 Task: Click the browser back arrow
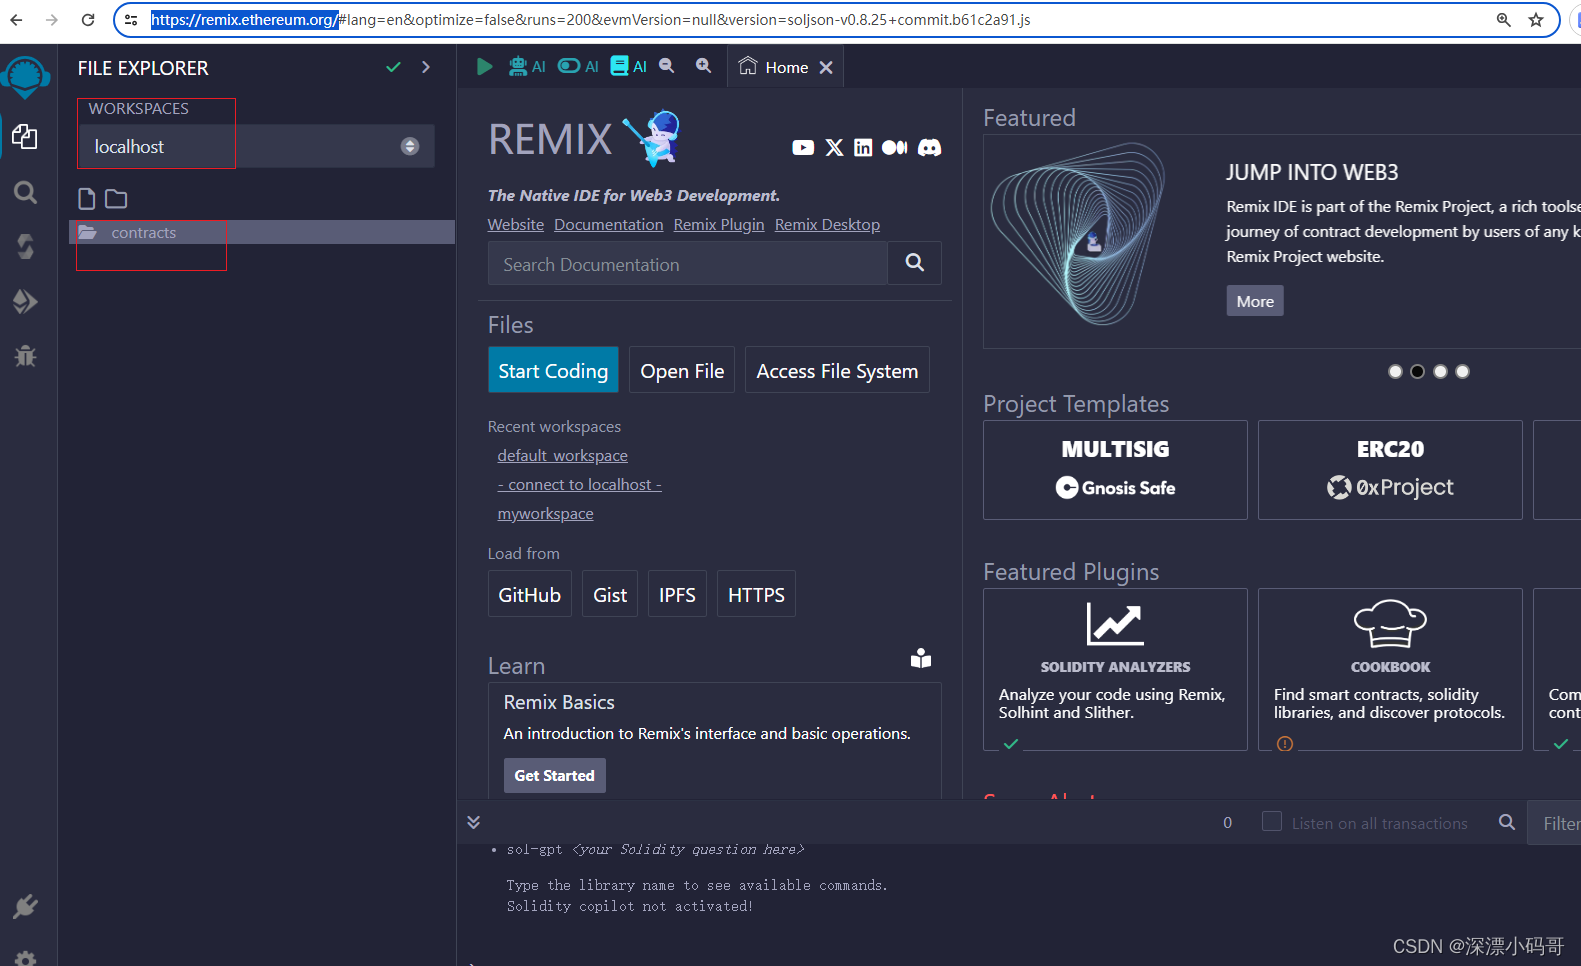pyautogui.click(x=16, y=19)
